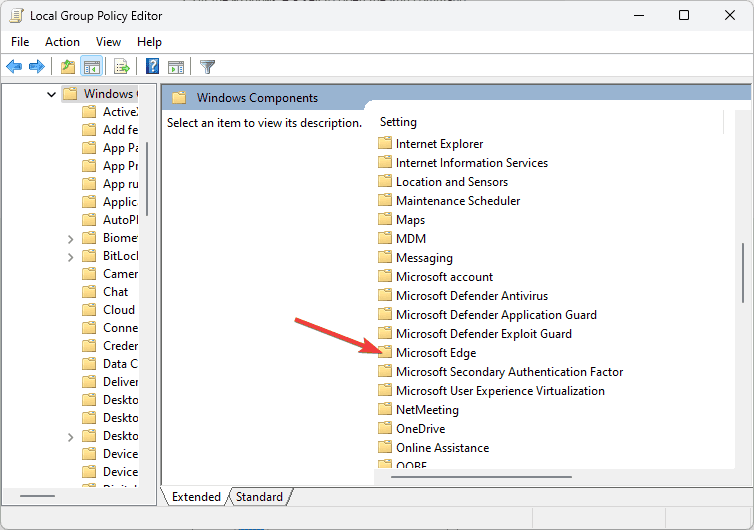This screenshot has width=754, height=530.
Task: Toggle the Show/Hide Action Pane icon
Action: point(176,67)
